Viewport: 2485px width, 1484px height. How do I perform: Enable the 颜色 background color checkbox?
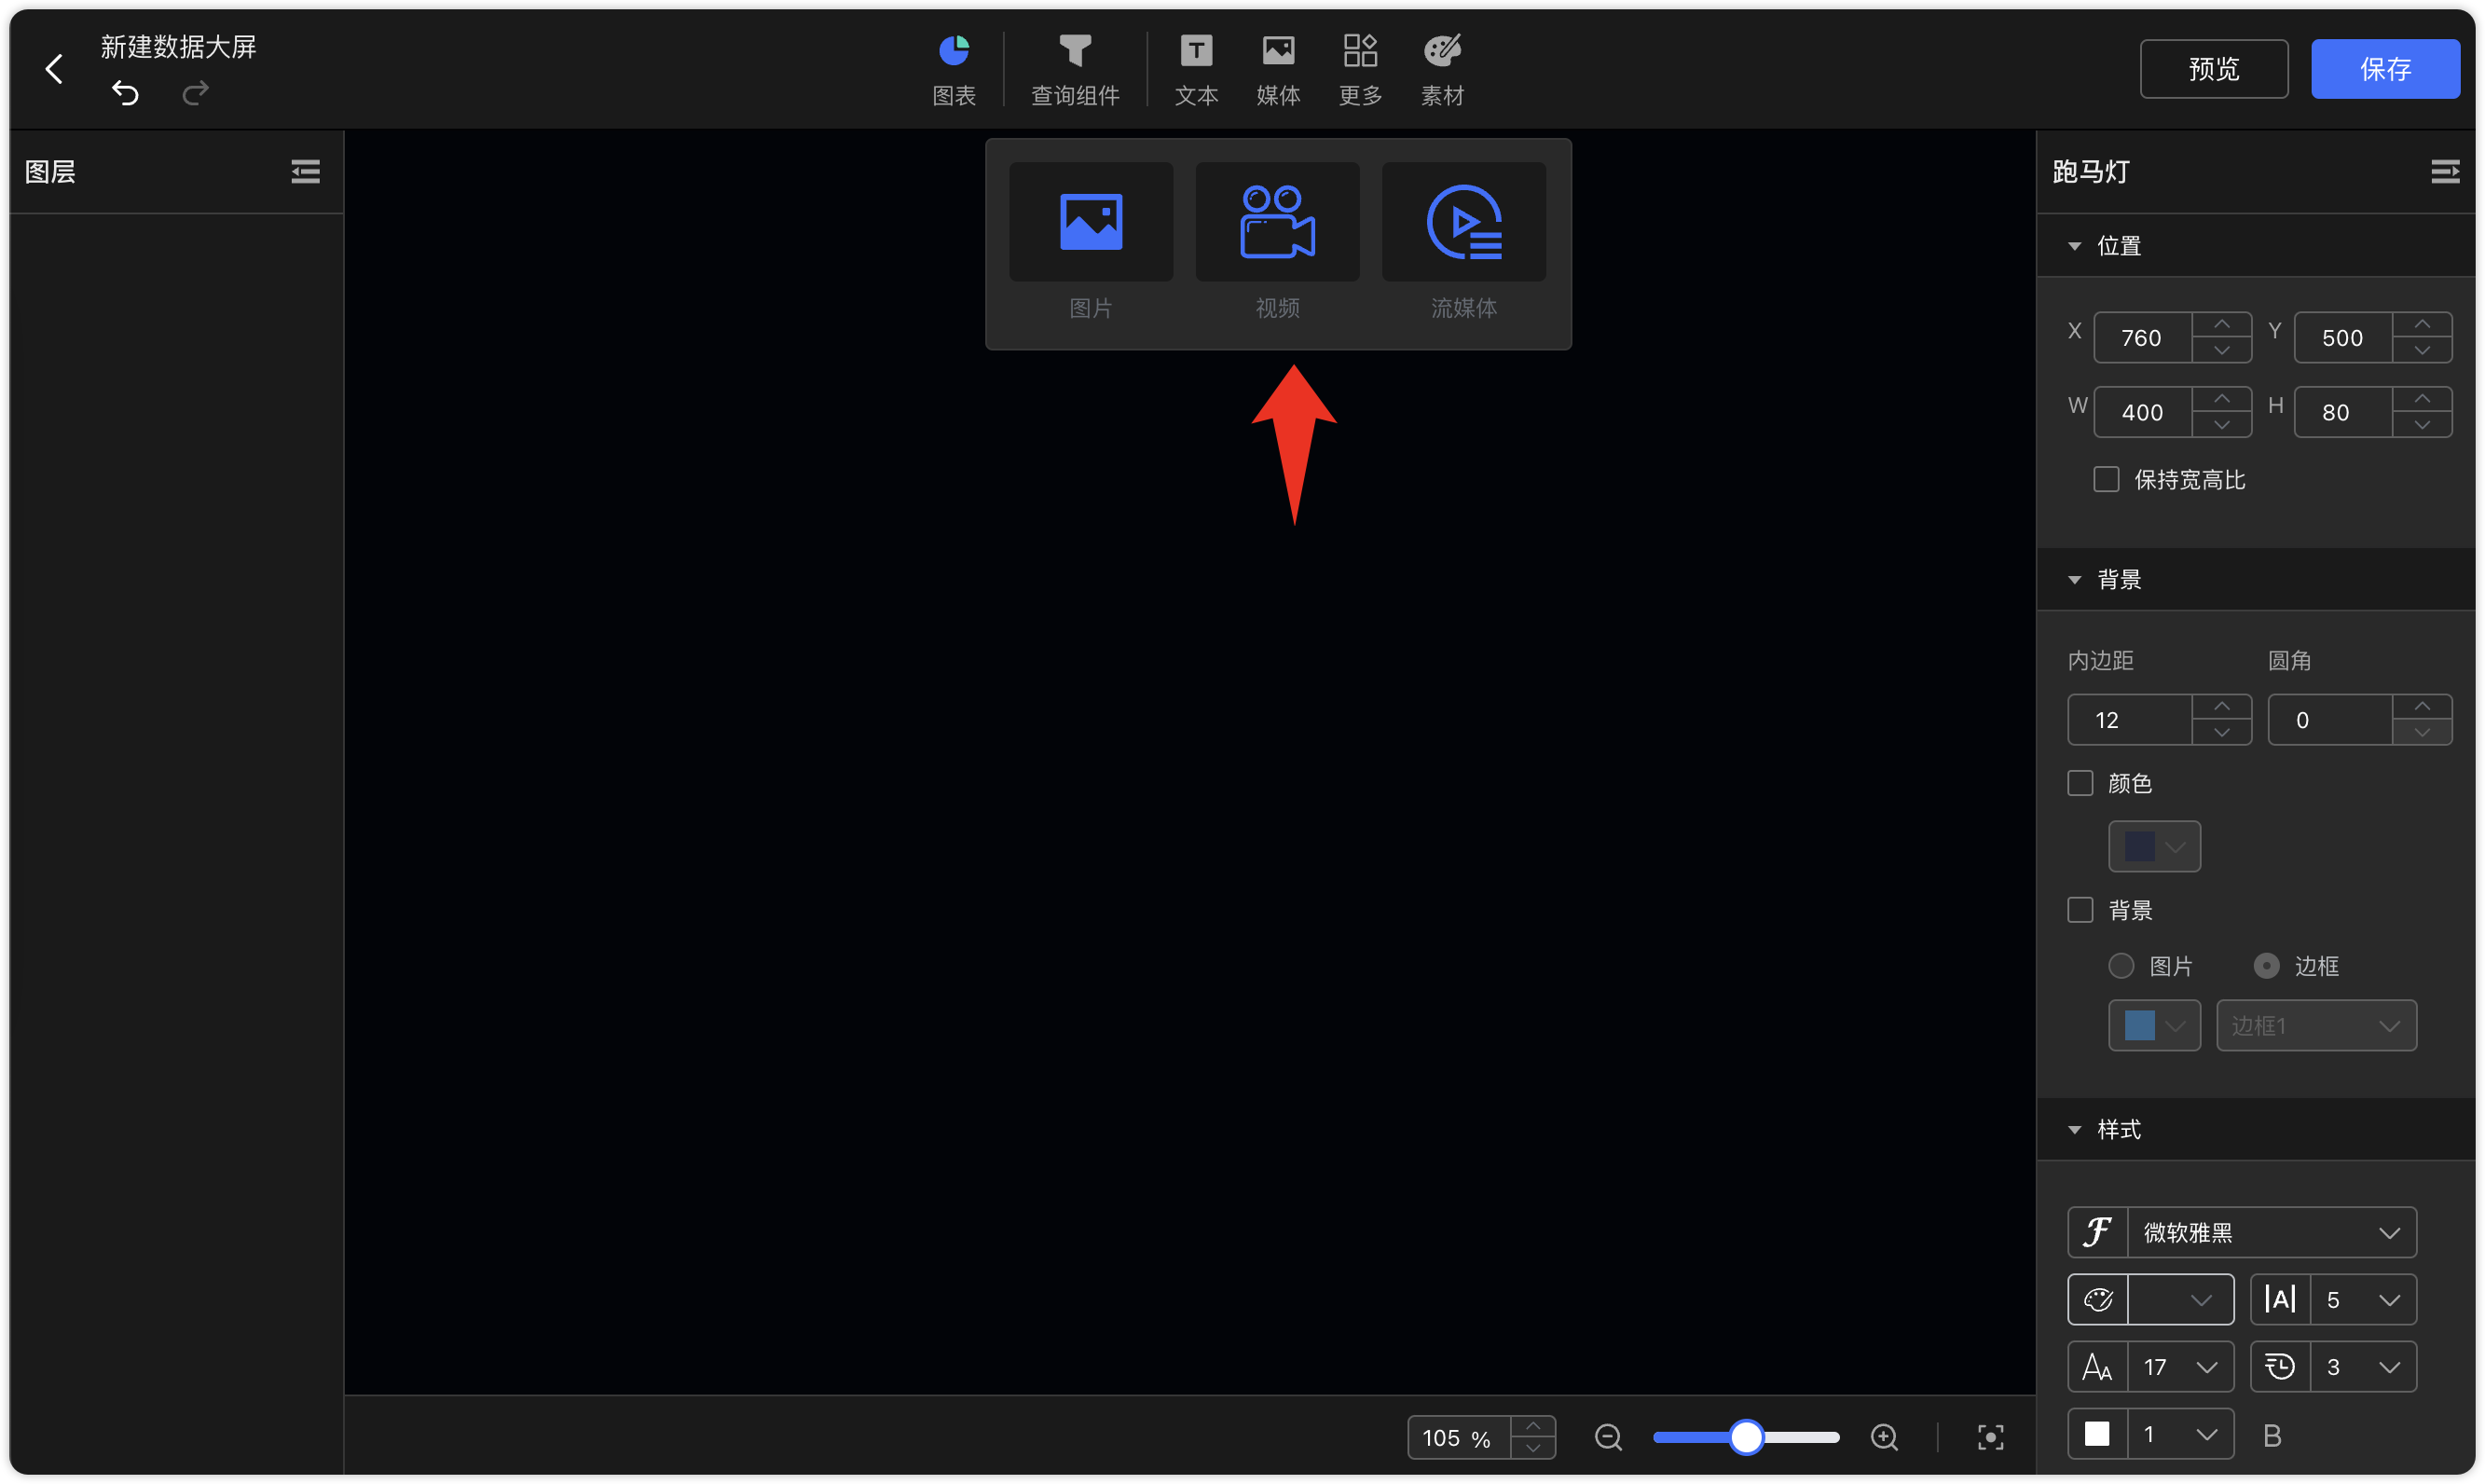[2080, 783]
